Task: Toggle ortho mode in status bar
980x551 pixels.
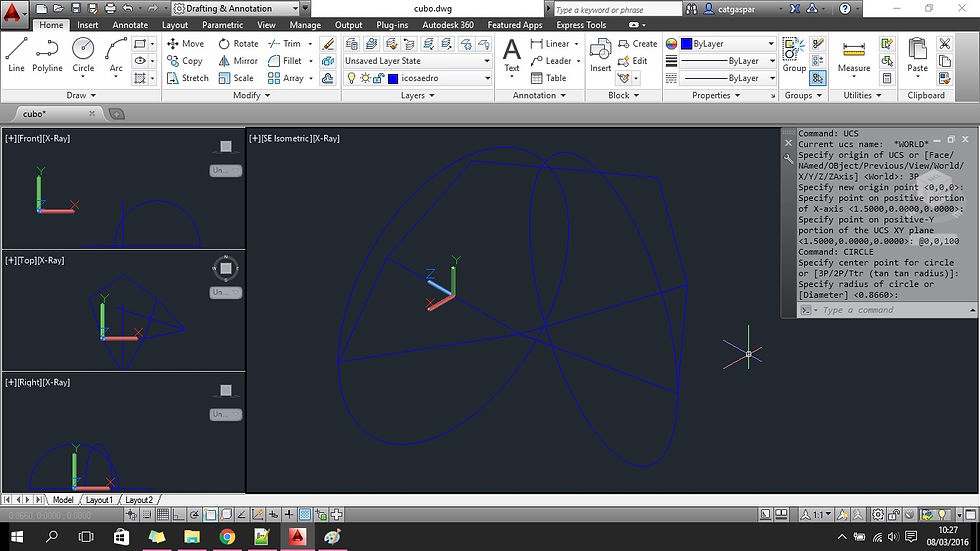Action: coord(179,515)
